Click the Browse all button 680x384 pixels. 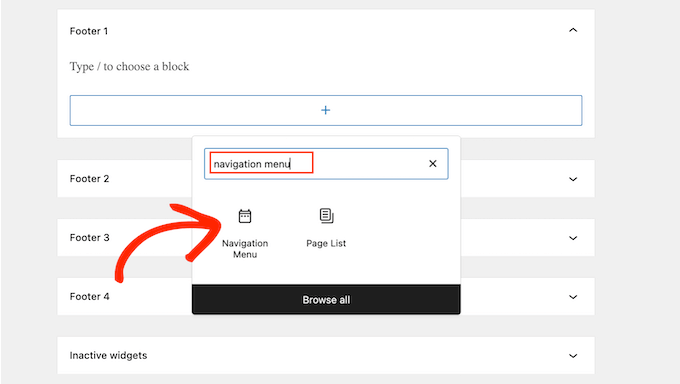(326, 299)
